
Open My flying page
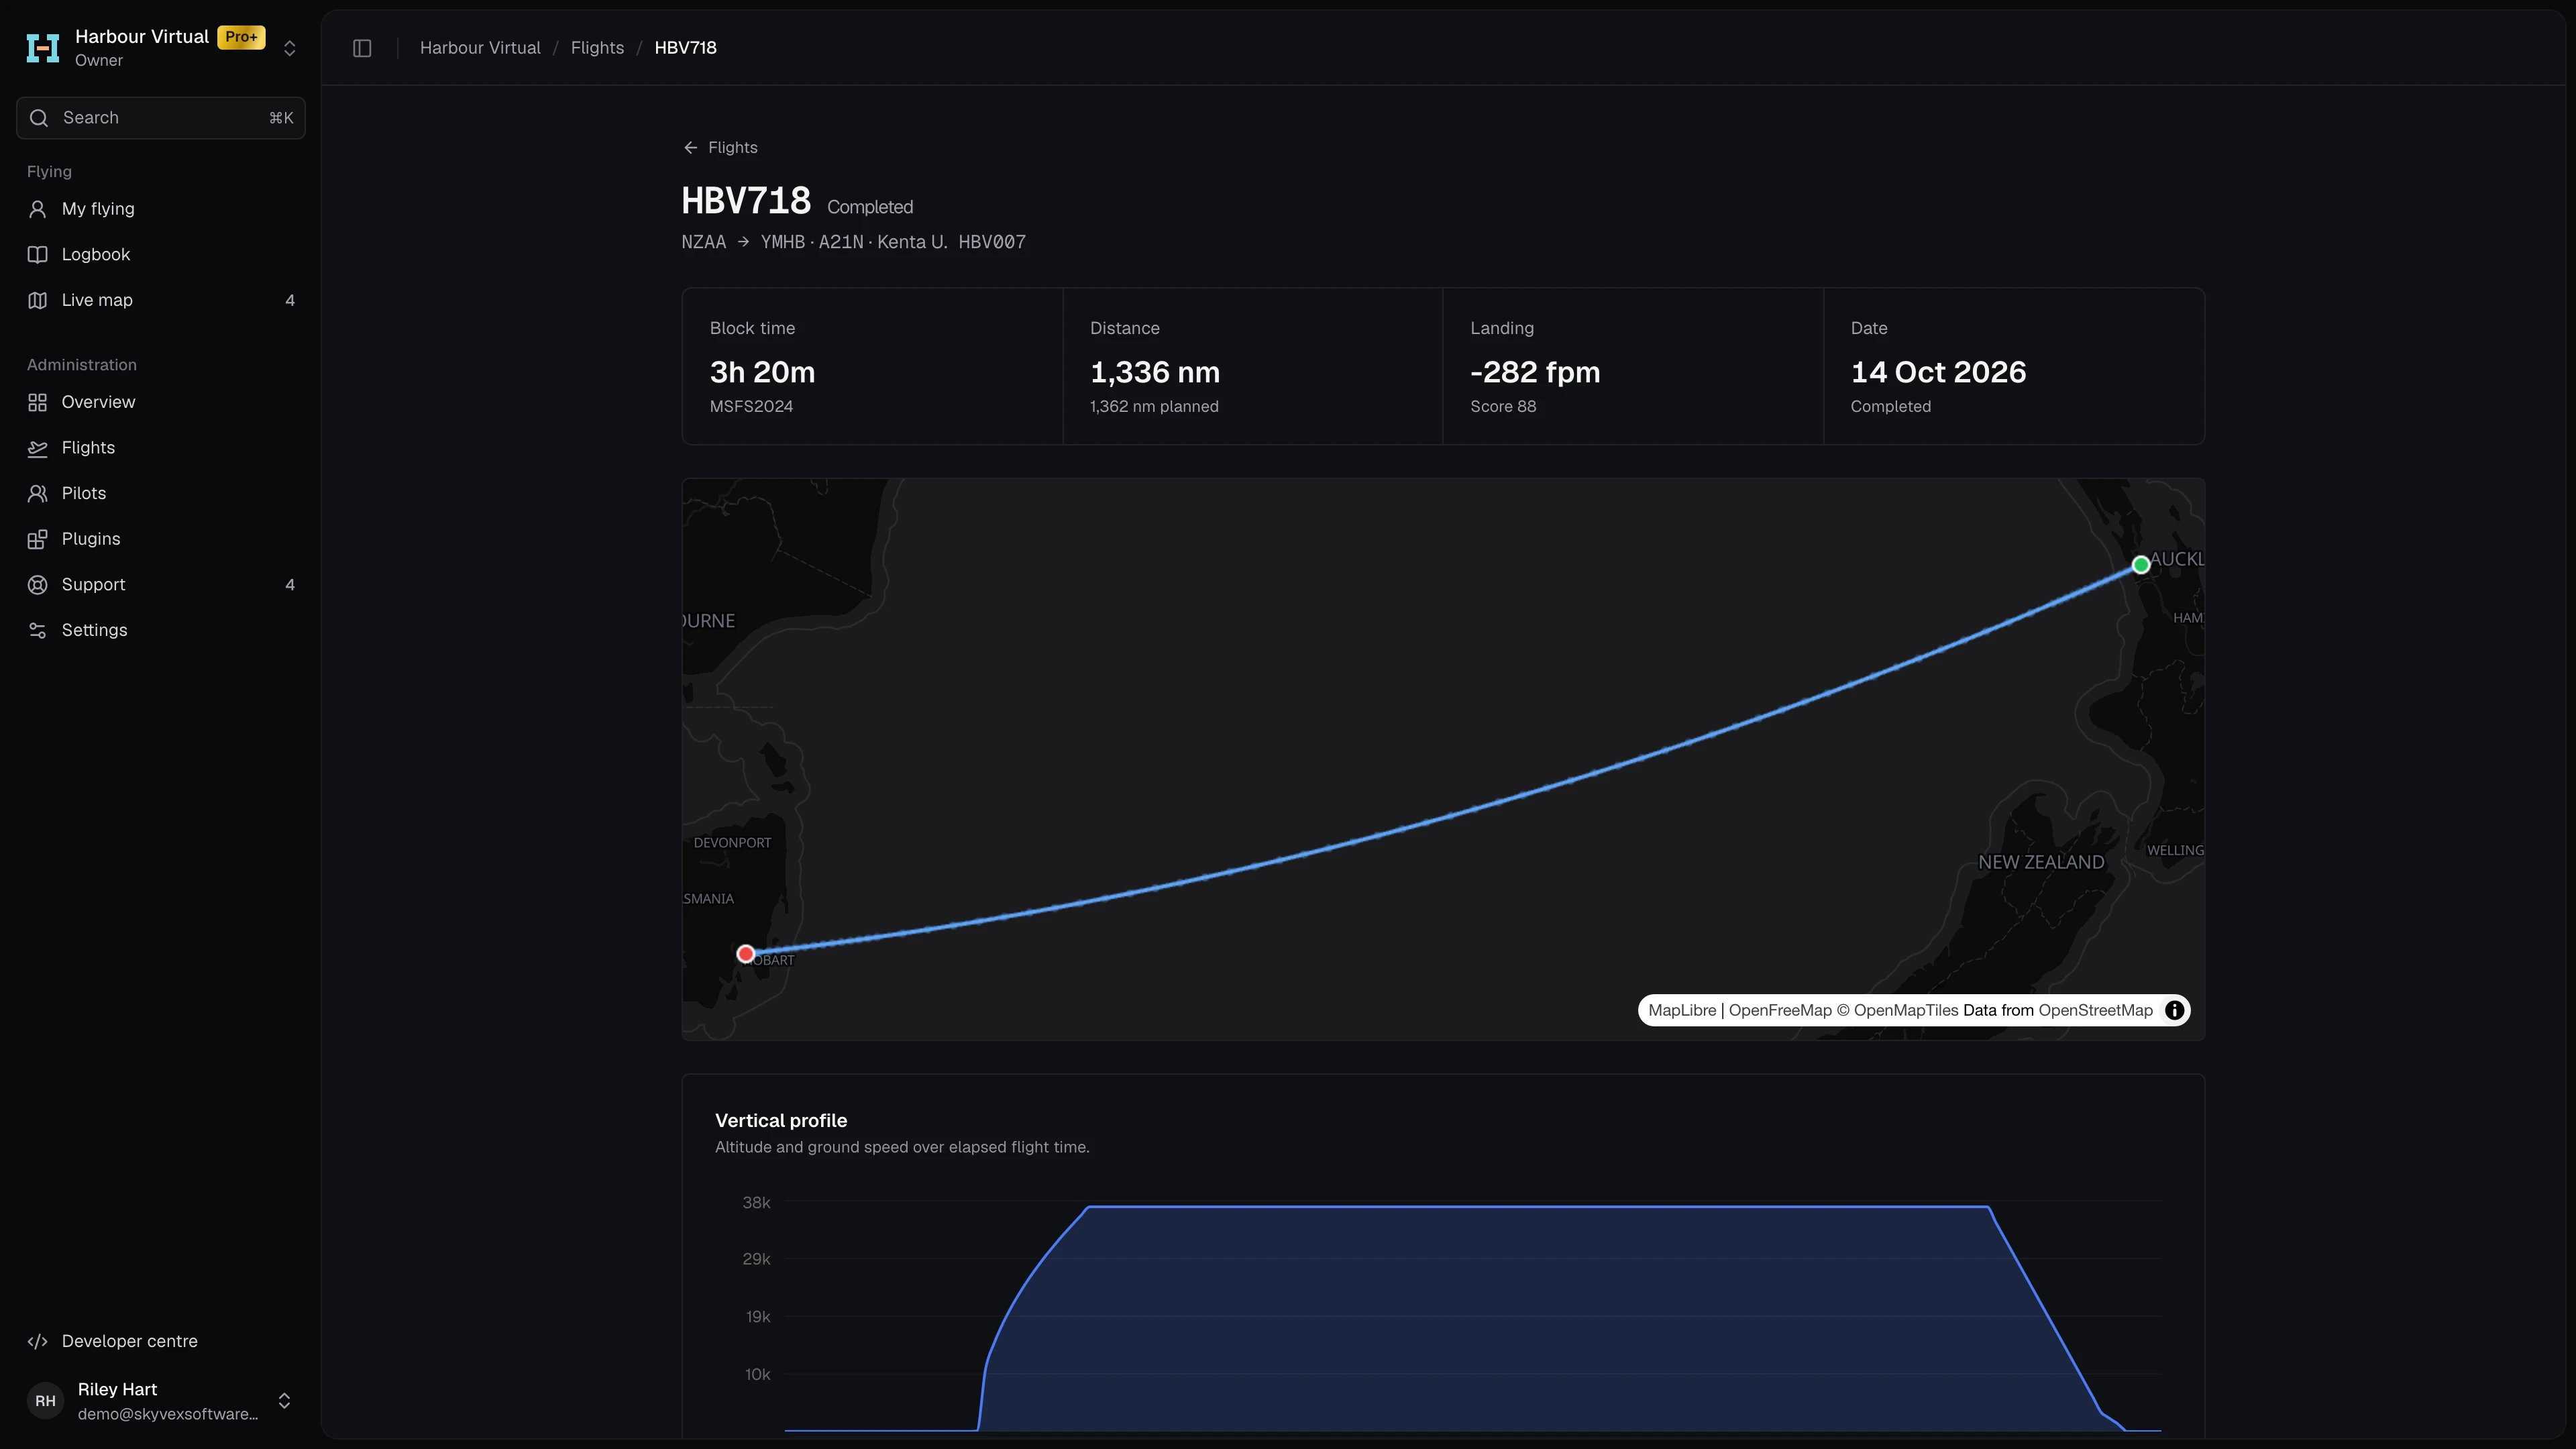pos(161,209)
